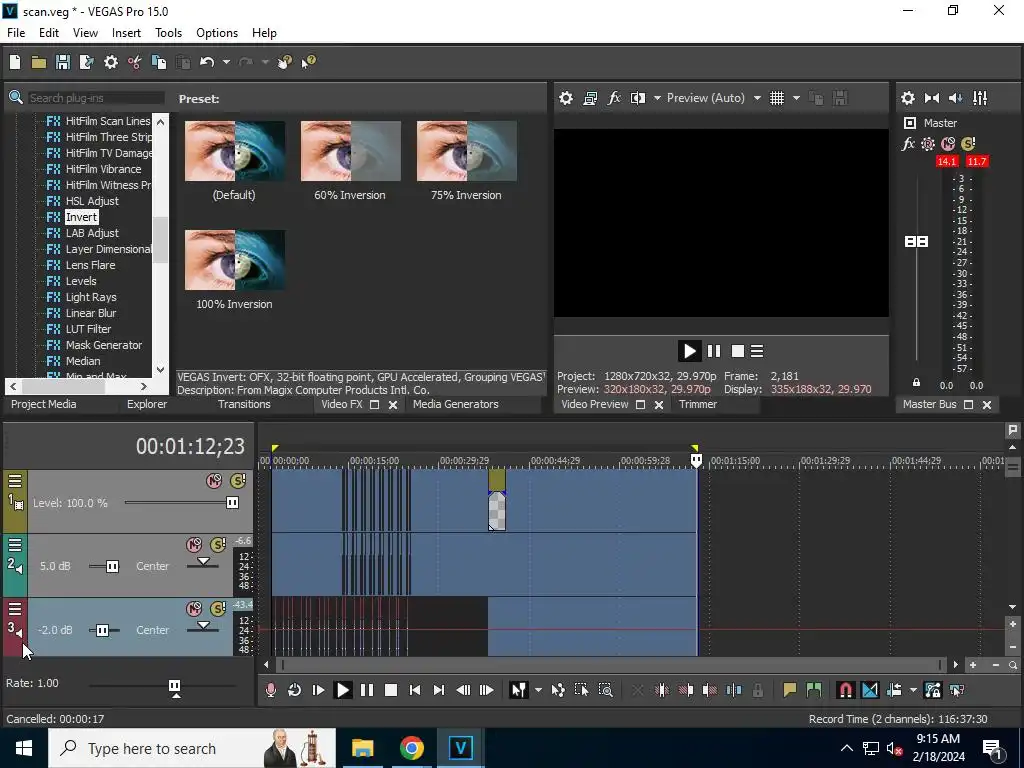
Task: Mute audio track 3
Action: click(x=195, y=609)
